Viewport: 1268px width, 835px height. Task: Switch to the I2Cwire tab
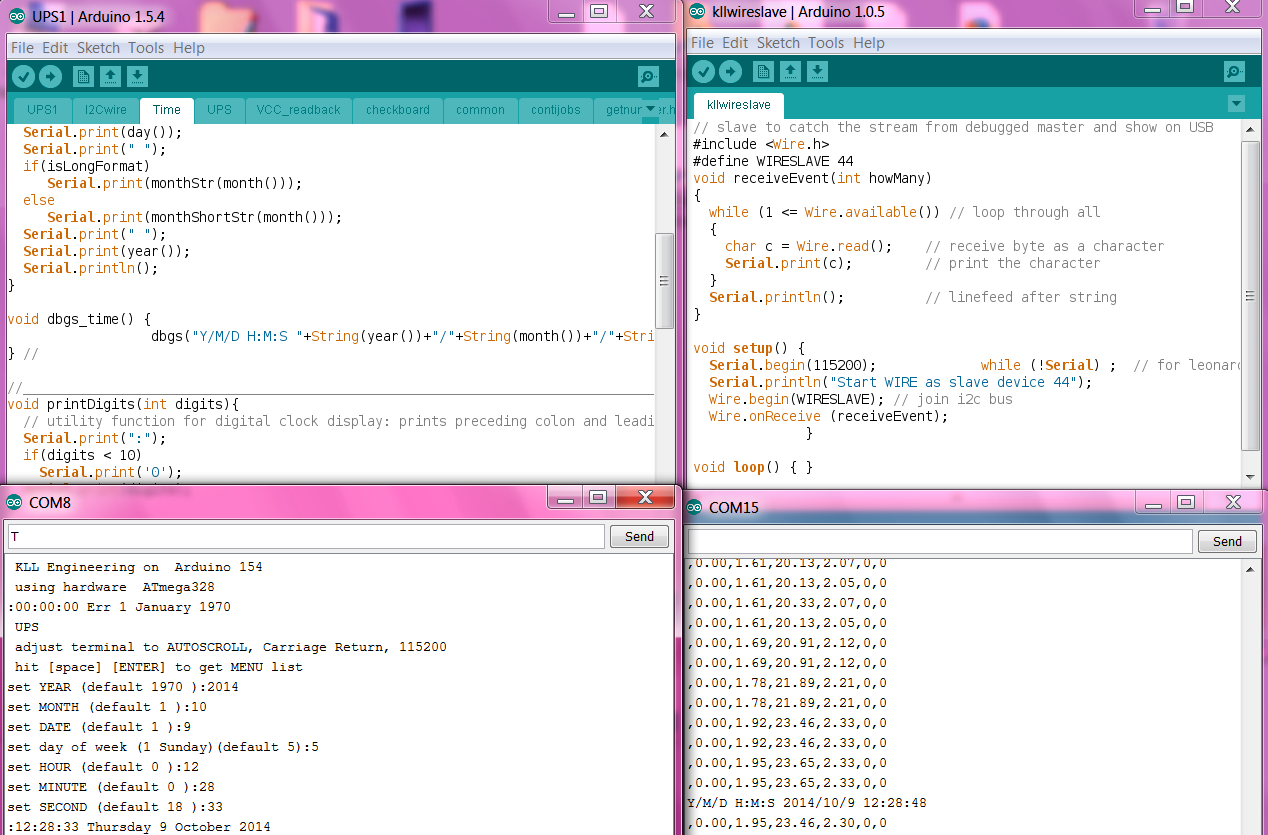pyautogui.click(x=105, y=110)
